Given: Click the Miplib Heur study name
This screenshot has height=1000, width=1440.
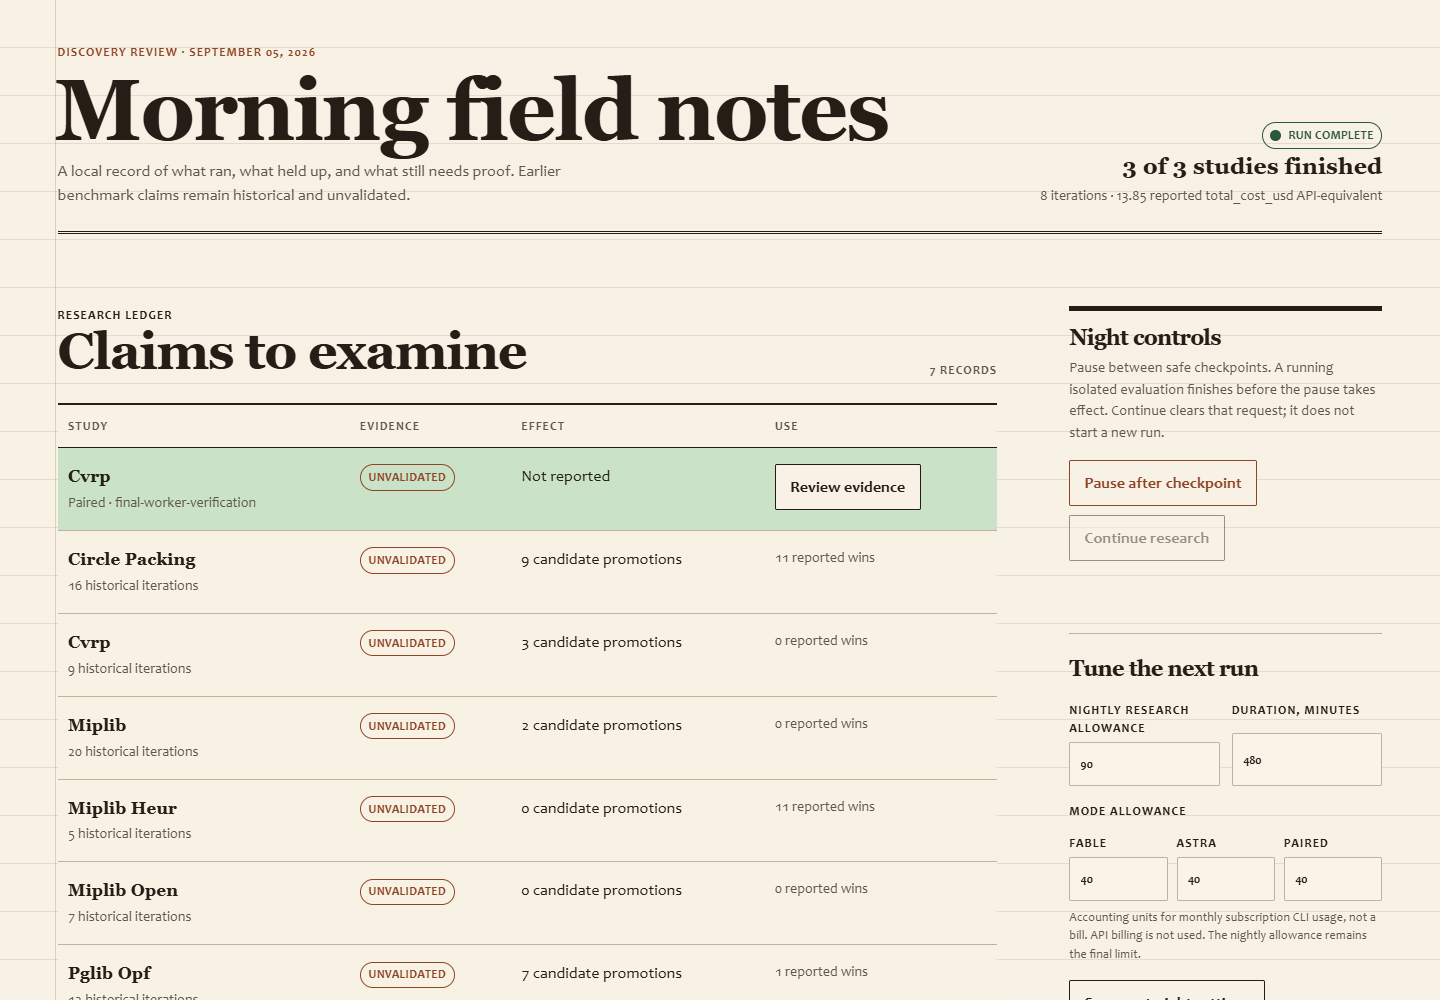Looking at the screenshot, I should [122, 808].
